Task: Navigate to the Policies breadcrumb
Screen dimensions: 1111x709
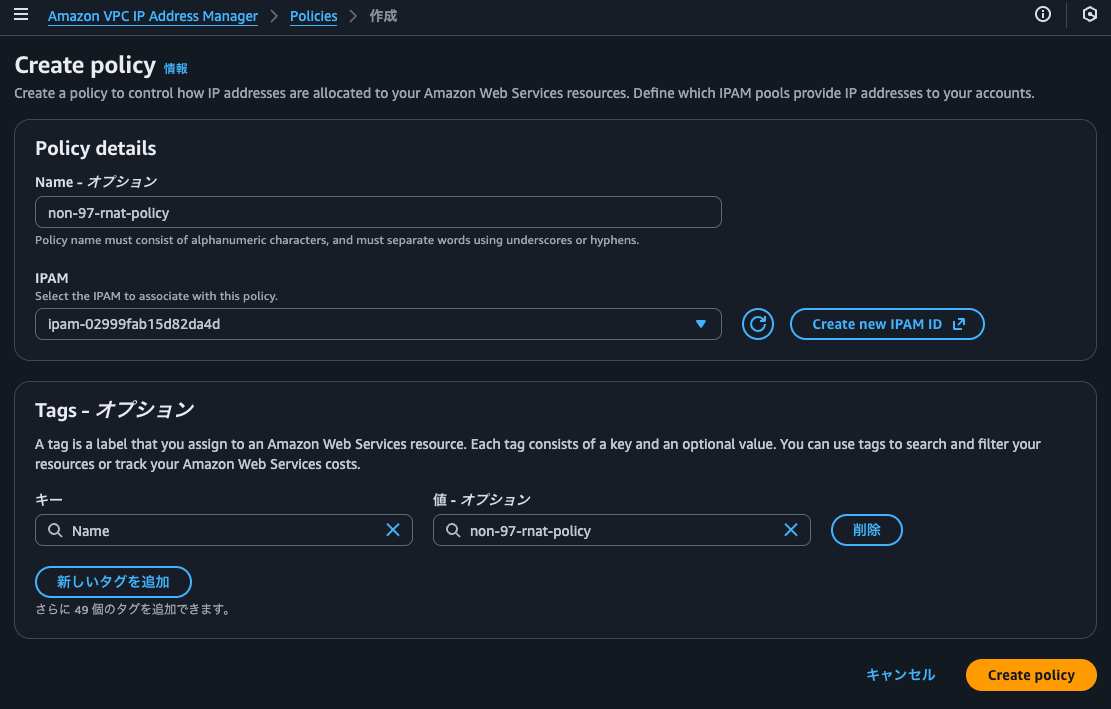Action: (313, 16)
